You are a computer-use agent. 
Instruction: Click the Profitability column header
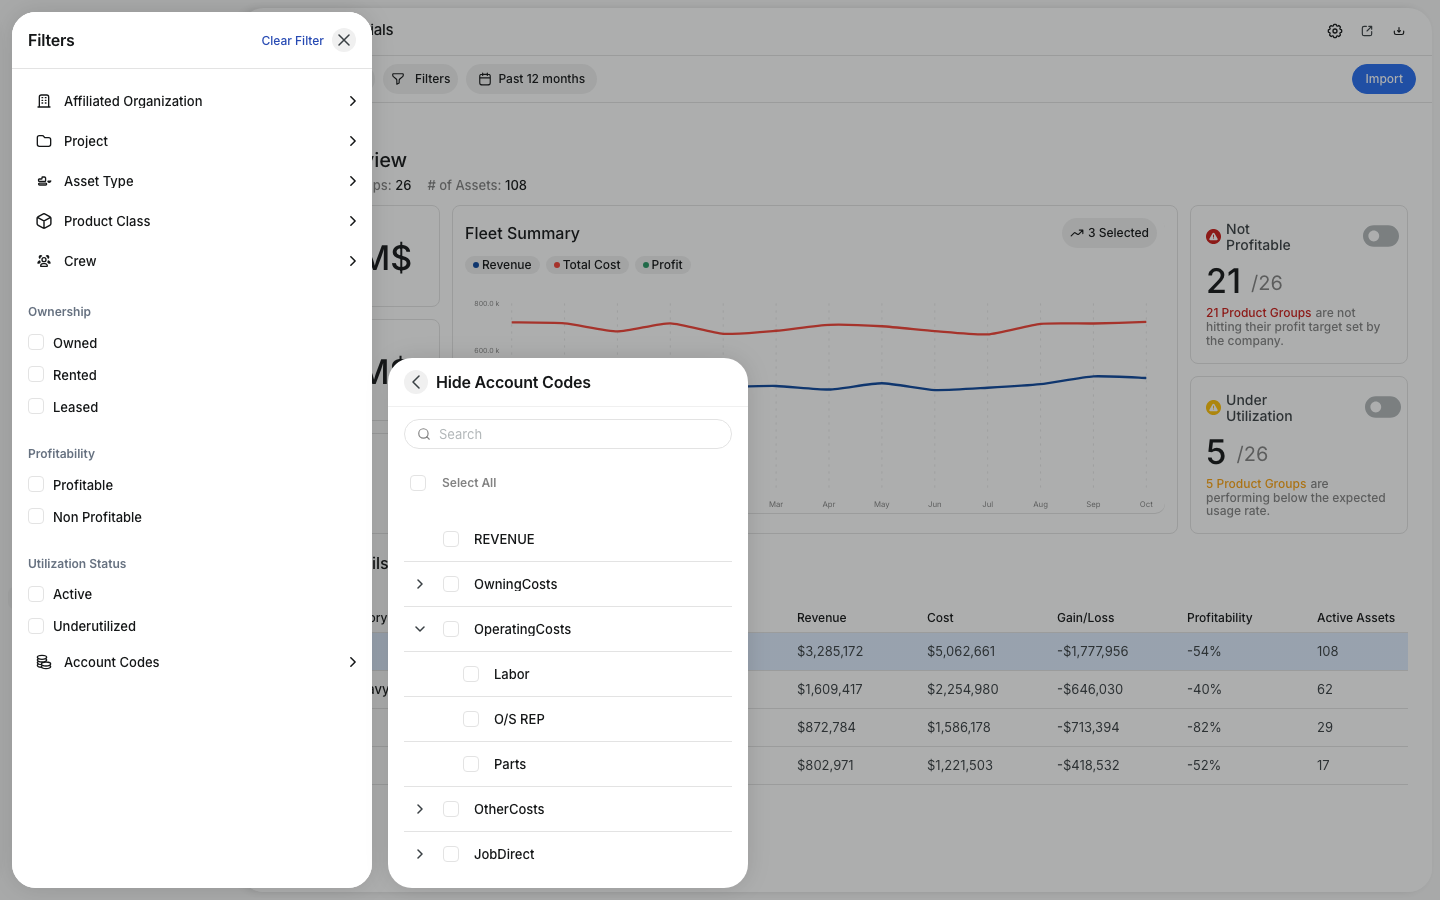[1219, 618]
